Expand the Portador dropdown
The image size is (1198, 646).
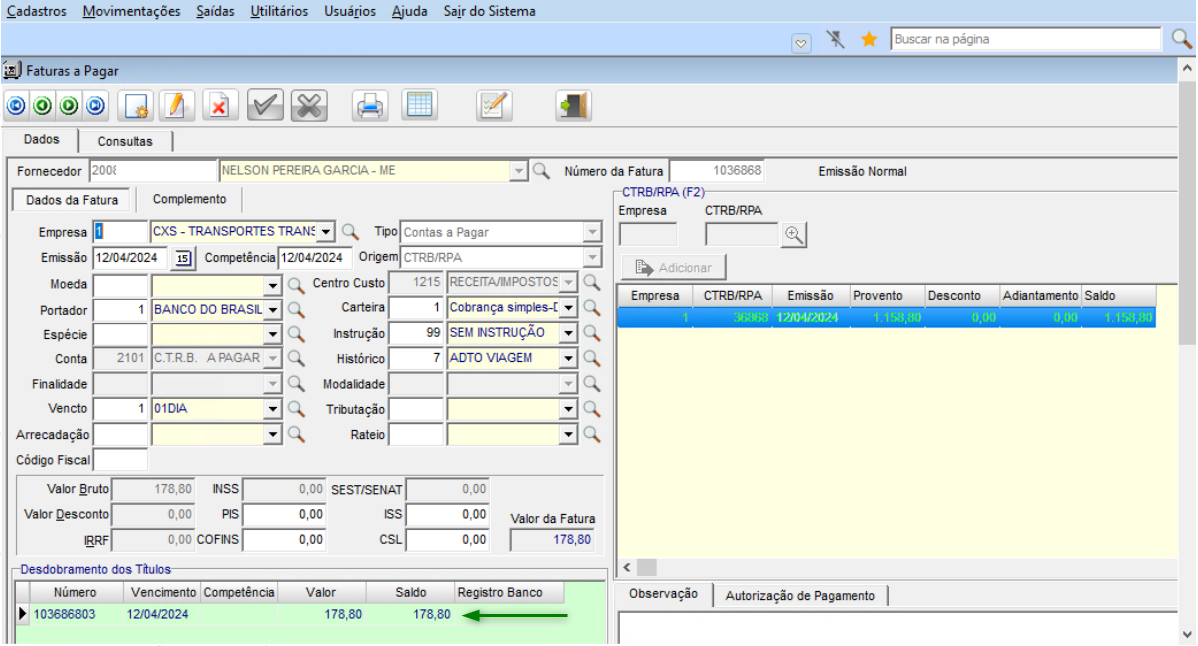tap(273, 310)
